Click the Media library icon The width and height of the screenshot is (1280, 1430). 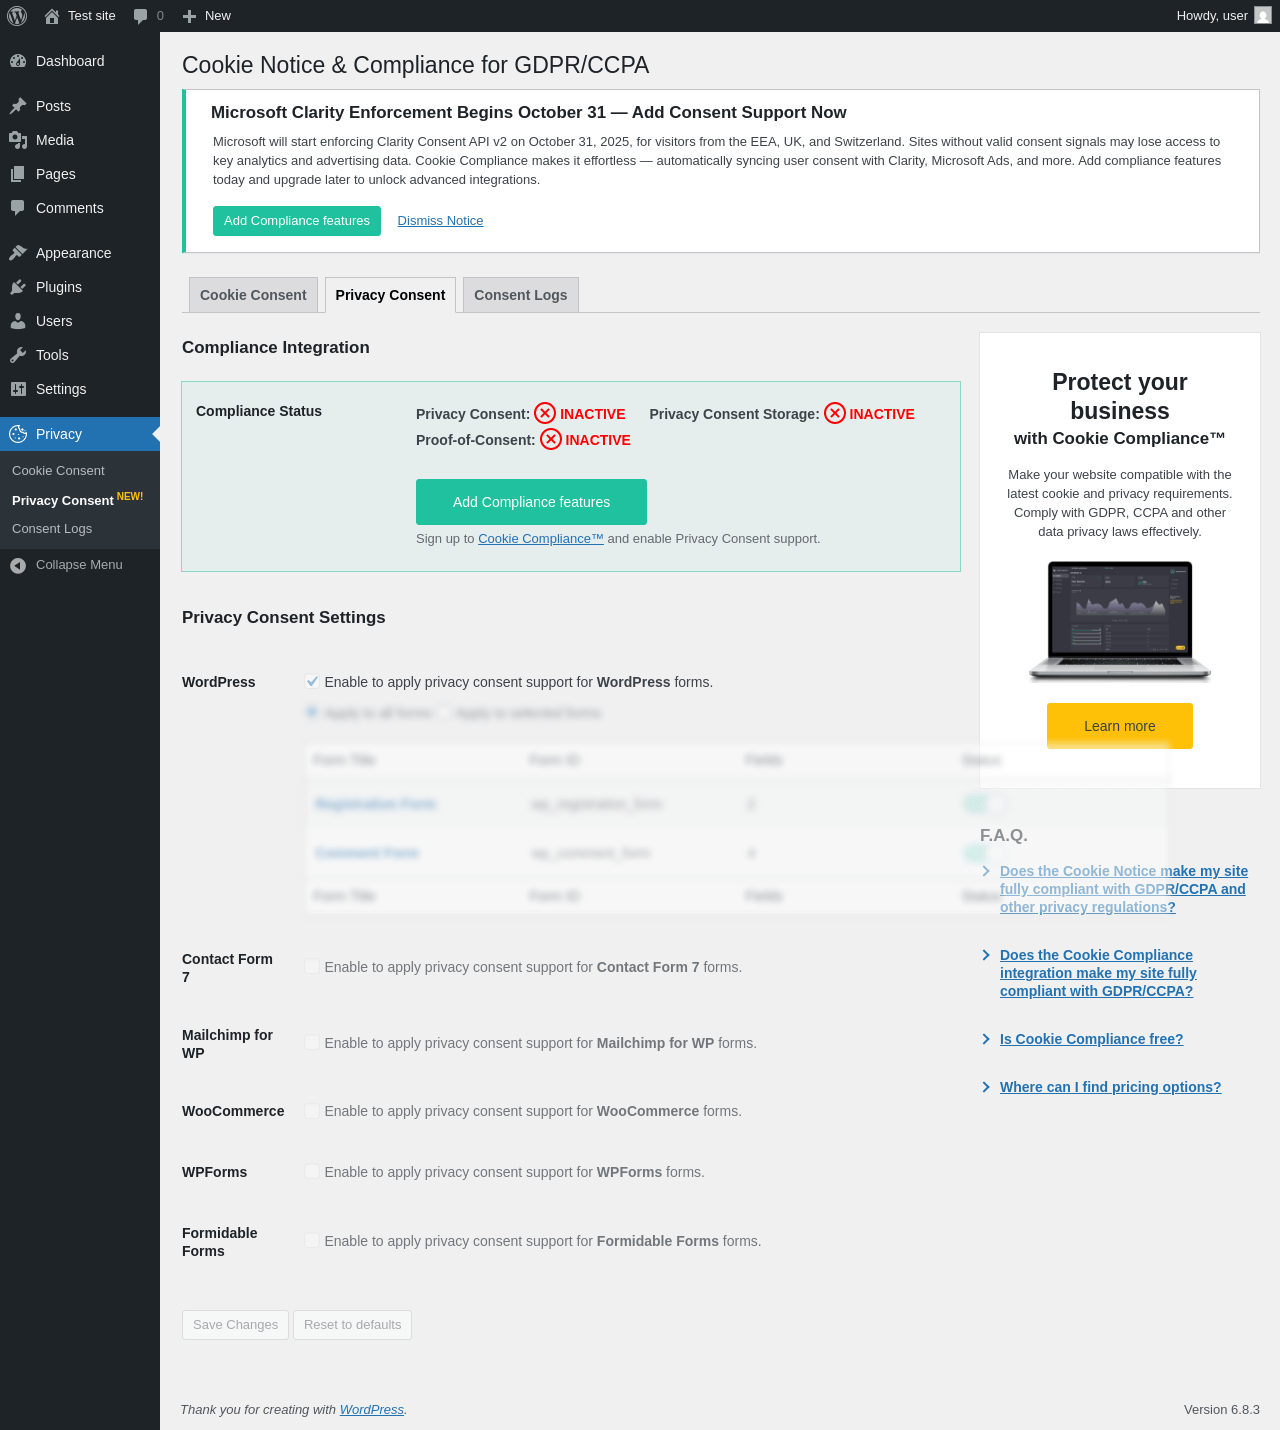coord(18,140)
